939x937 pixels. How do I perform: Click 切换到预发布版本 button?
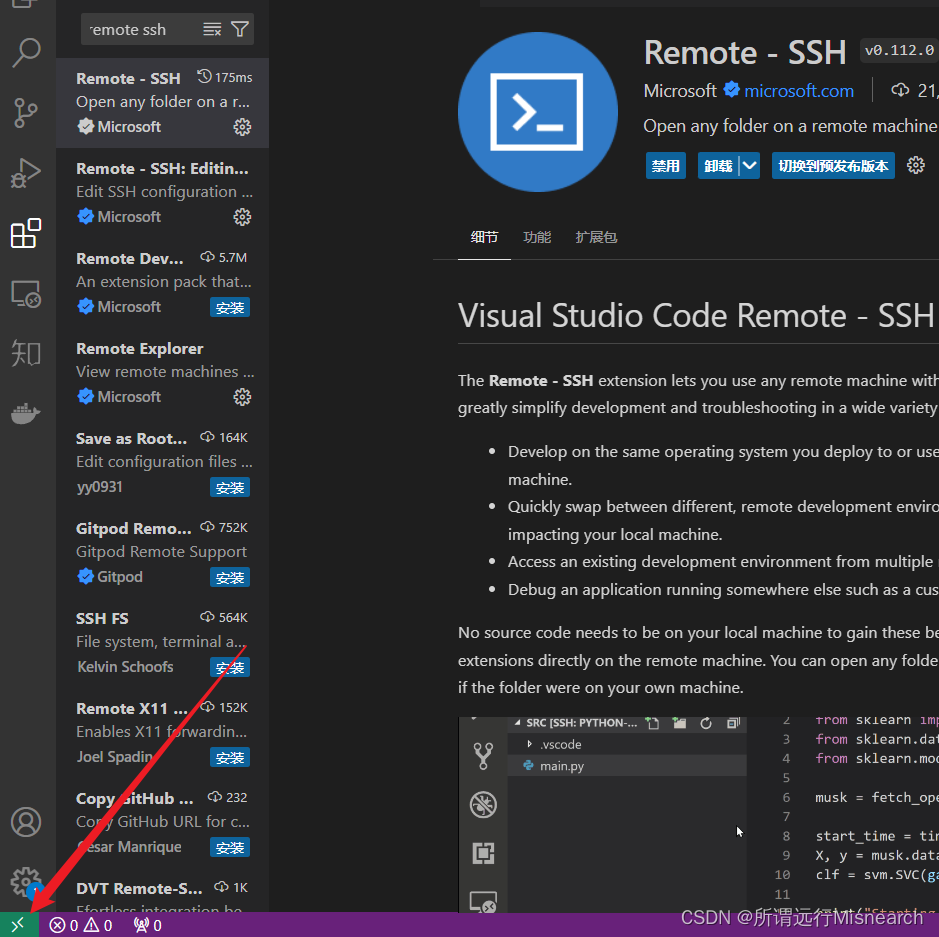point(833,166)
